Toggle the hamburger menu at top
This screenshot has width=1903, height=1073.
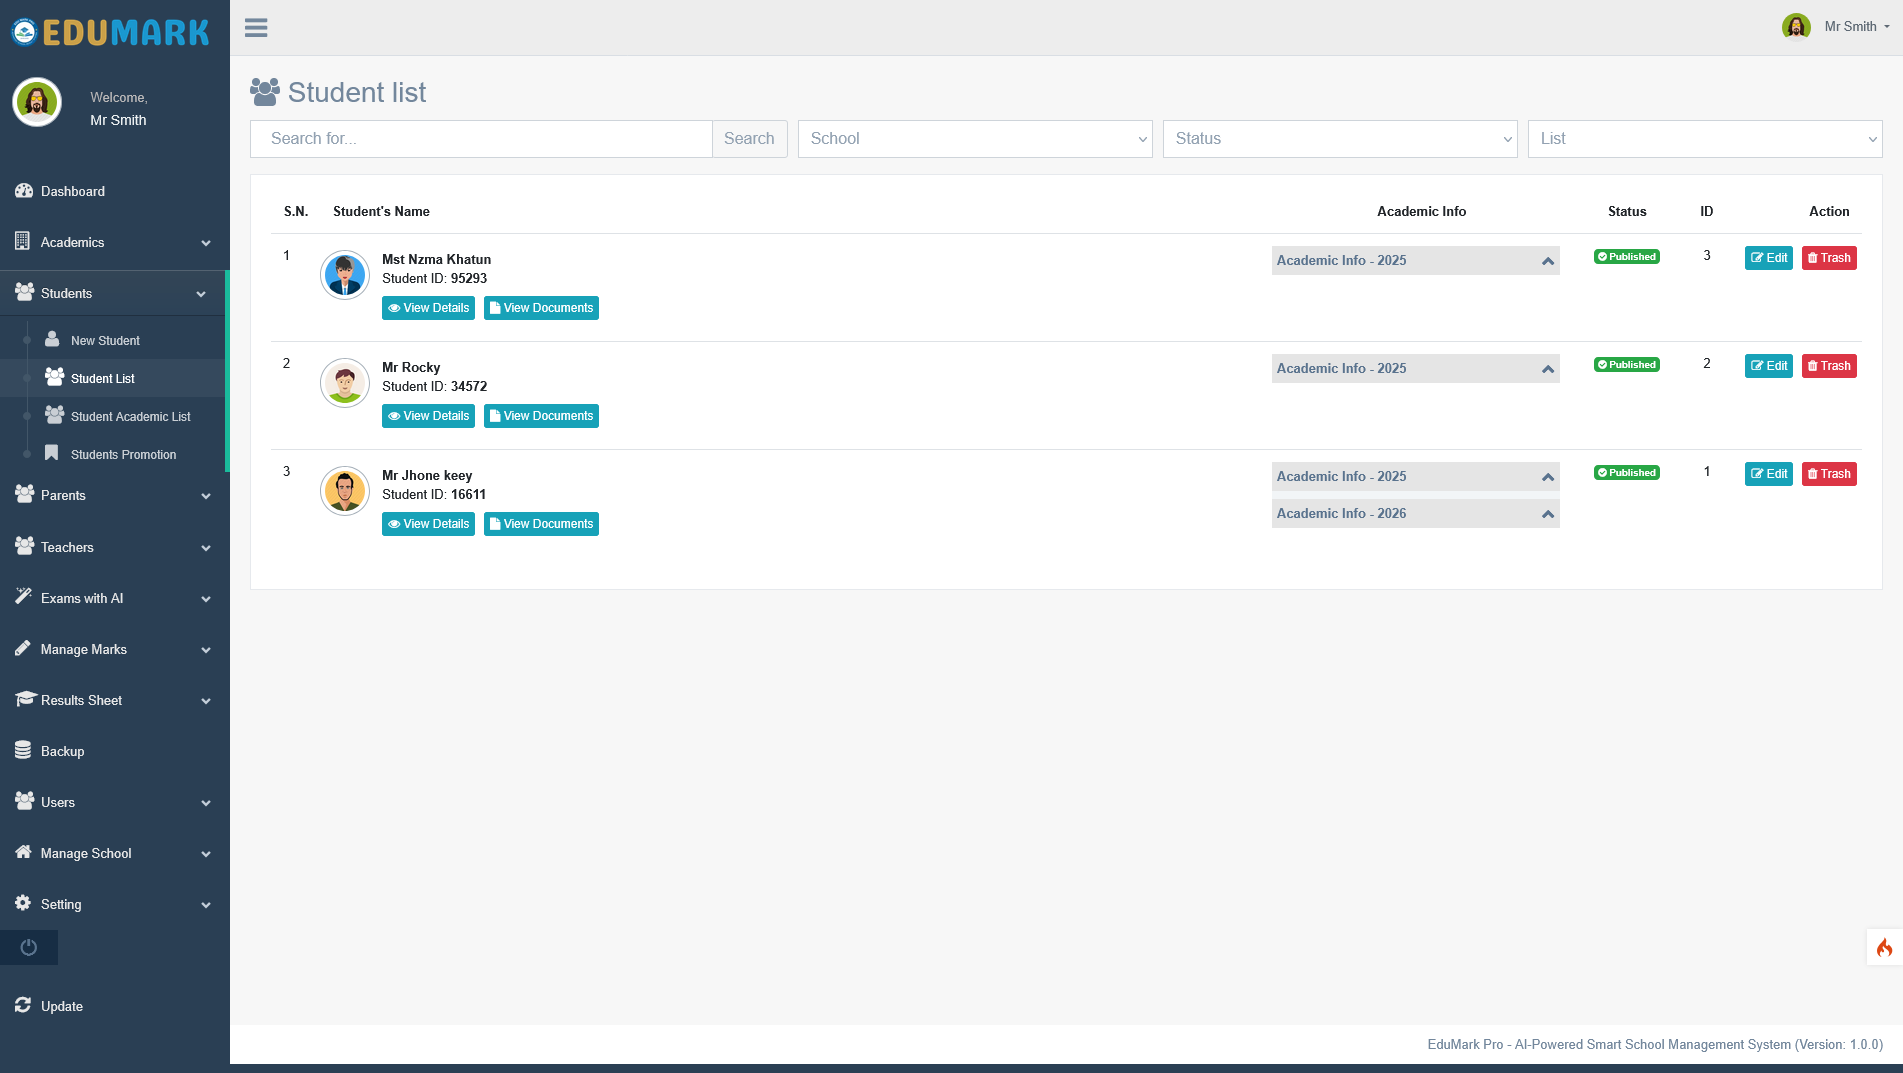(256, 27)
